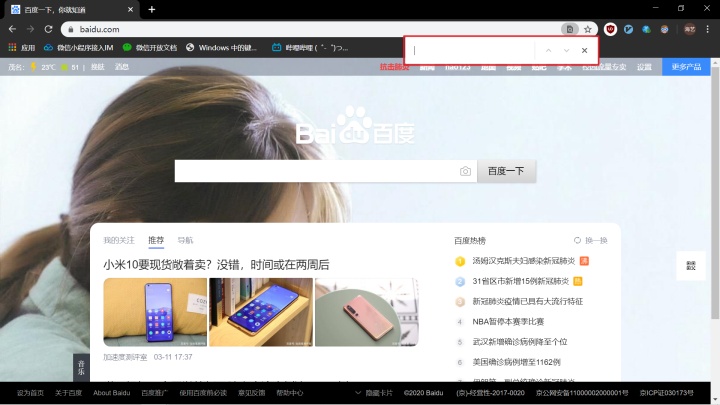The height and width of the screenshot is (405, 720).
Task: Click the camera image-search icon
Action: coord(465,171)
